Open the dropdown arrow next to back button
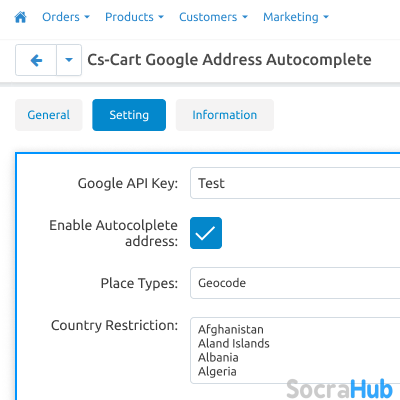This screenshot has width=400, height=400. [x=69, y=60]
